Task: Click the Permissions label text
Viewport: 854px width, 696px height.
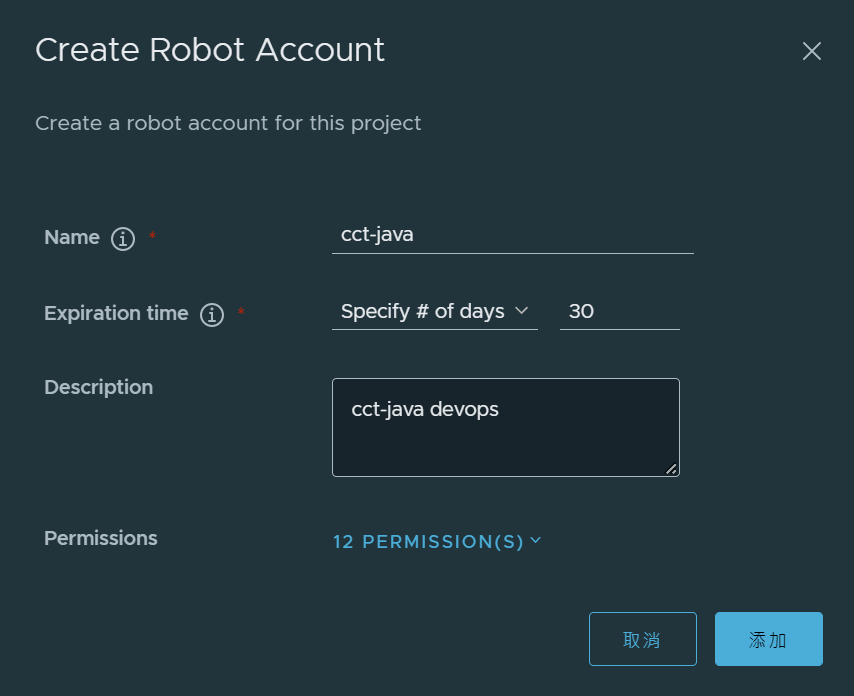Action: 101,538
